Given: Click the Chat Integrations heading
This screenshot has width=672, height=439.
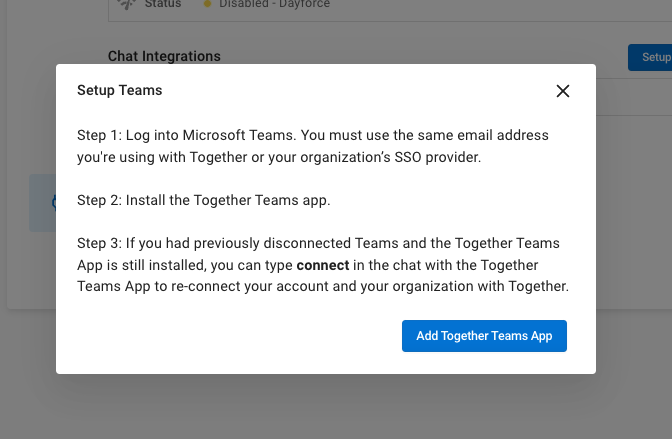Looking at the screenshot, I should pos(164,56).
